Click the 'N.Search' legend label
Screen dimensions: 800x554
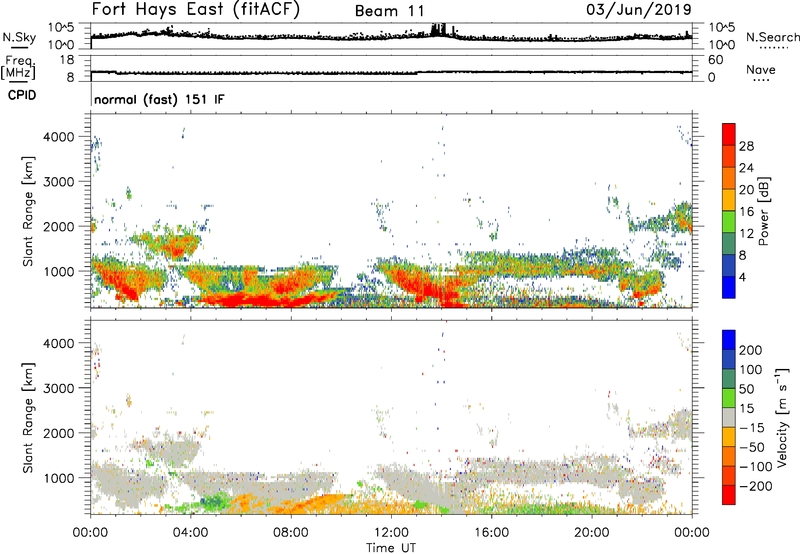(x=772, y=37)
